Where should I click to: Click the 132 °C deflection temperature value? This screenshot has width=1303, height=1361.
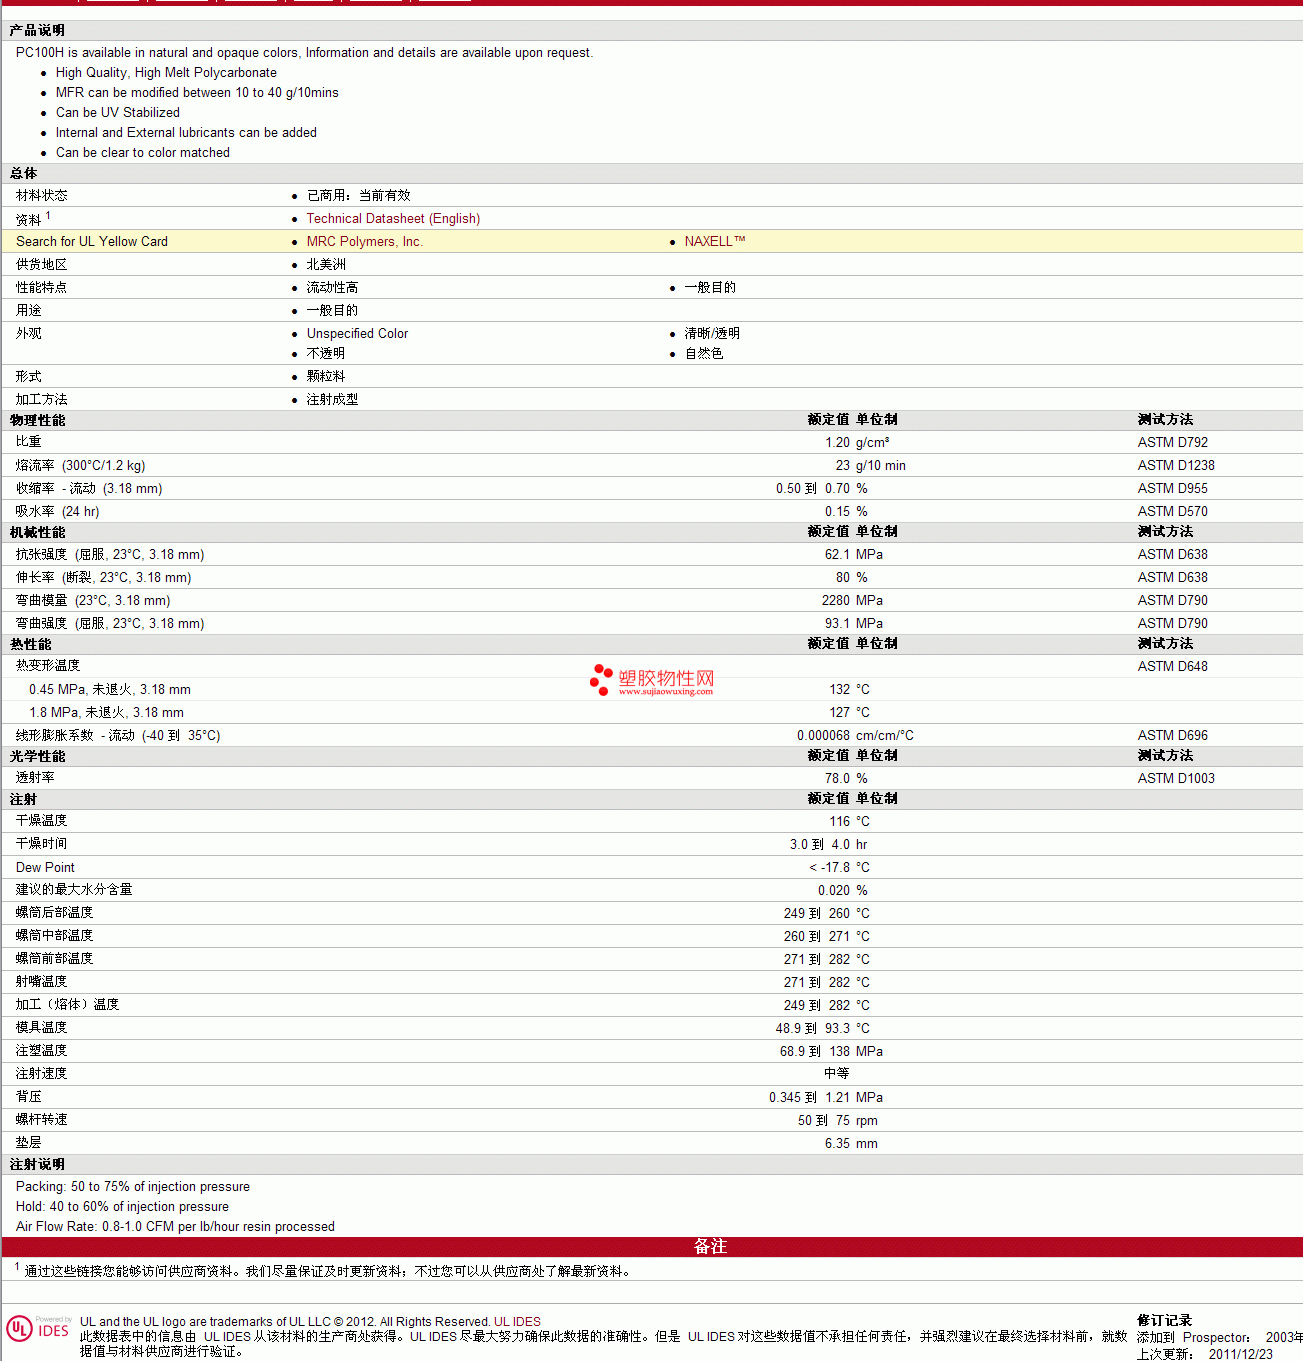point(850,689)
